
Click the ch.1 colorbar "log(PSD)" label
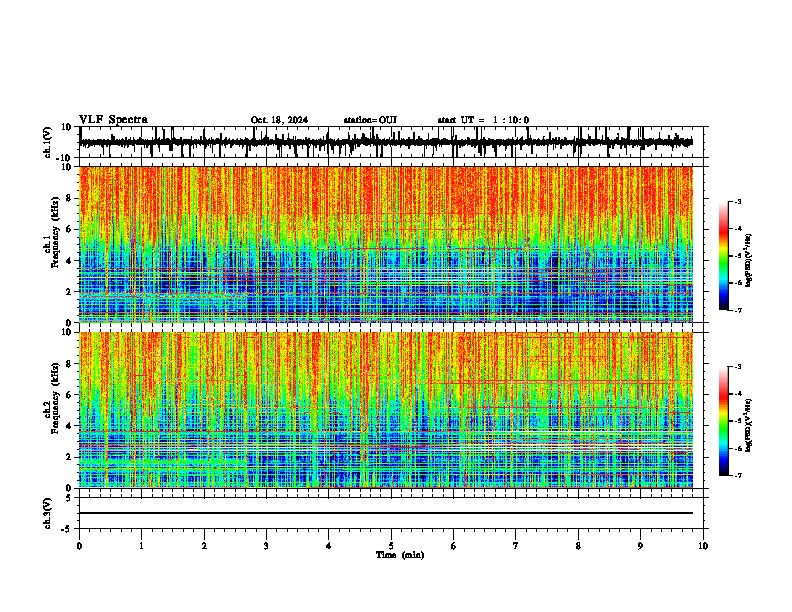[749, 260]
